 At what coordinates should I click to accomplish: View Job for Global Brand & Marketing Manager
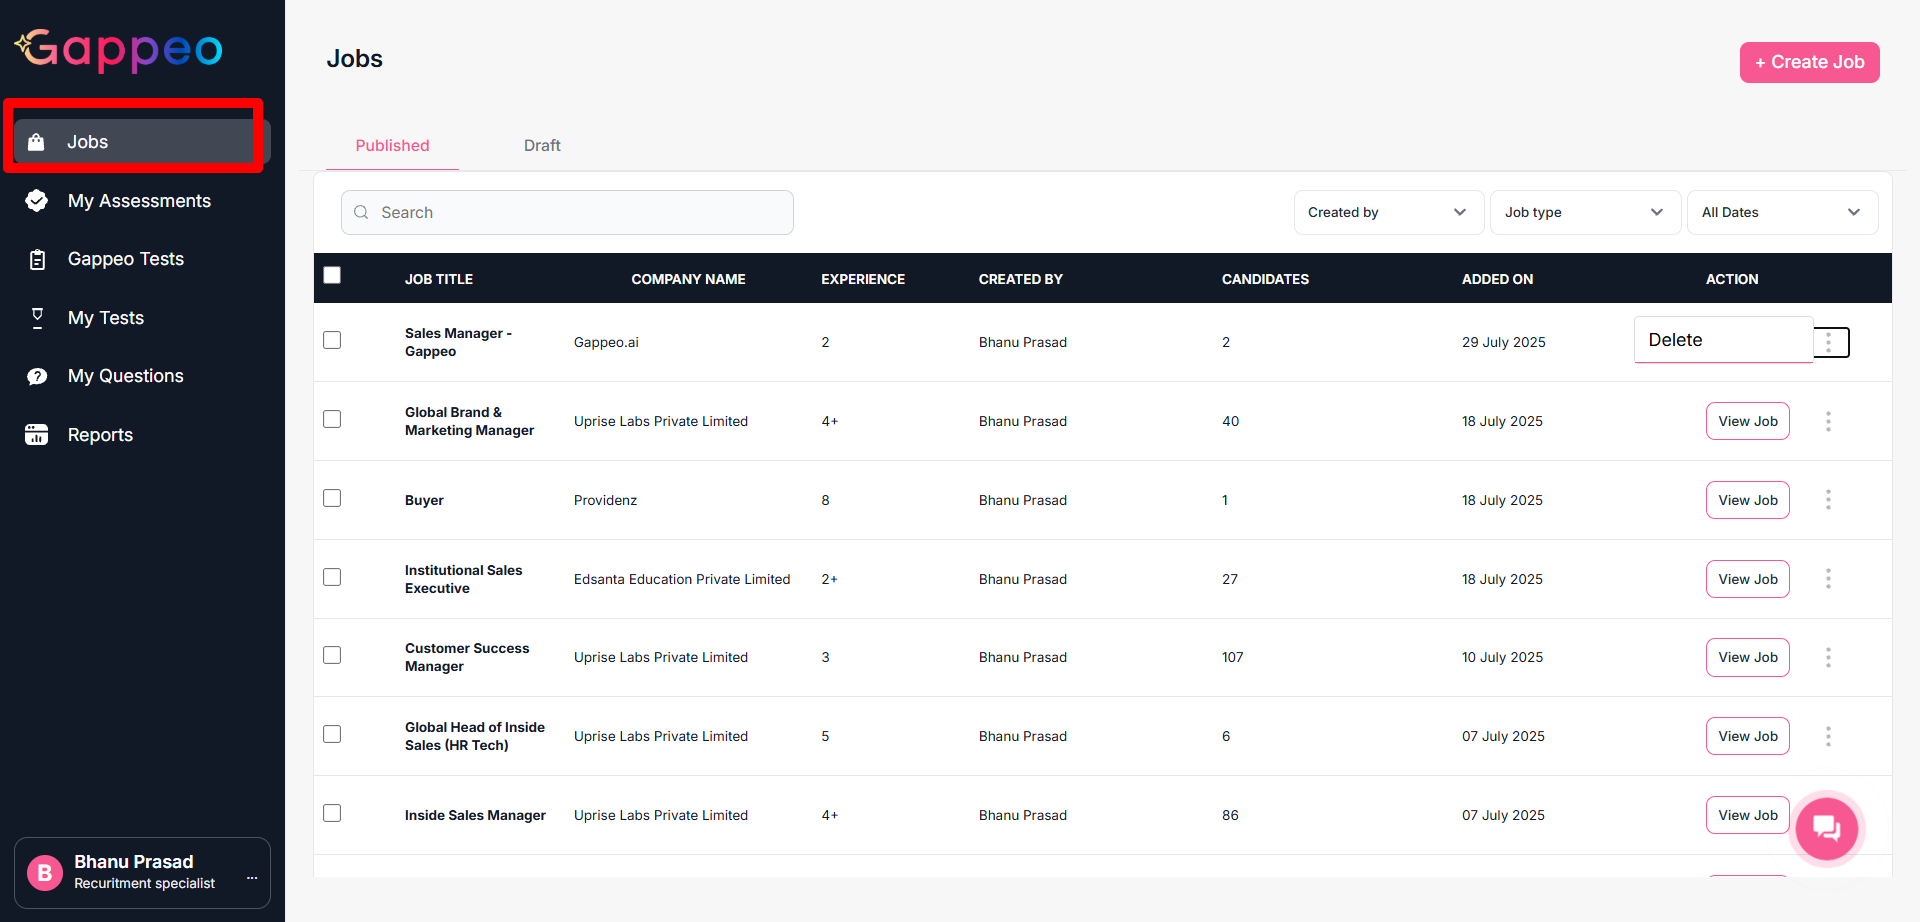tap(1747, 421)
